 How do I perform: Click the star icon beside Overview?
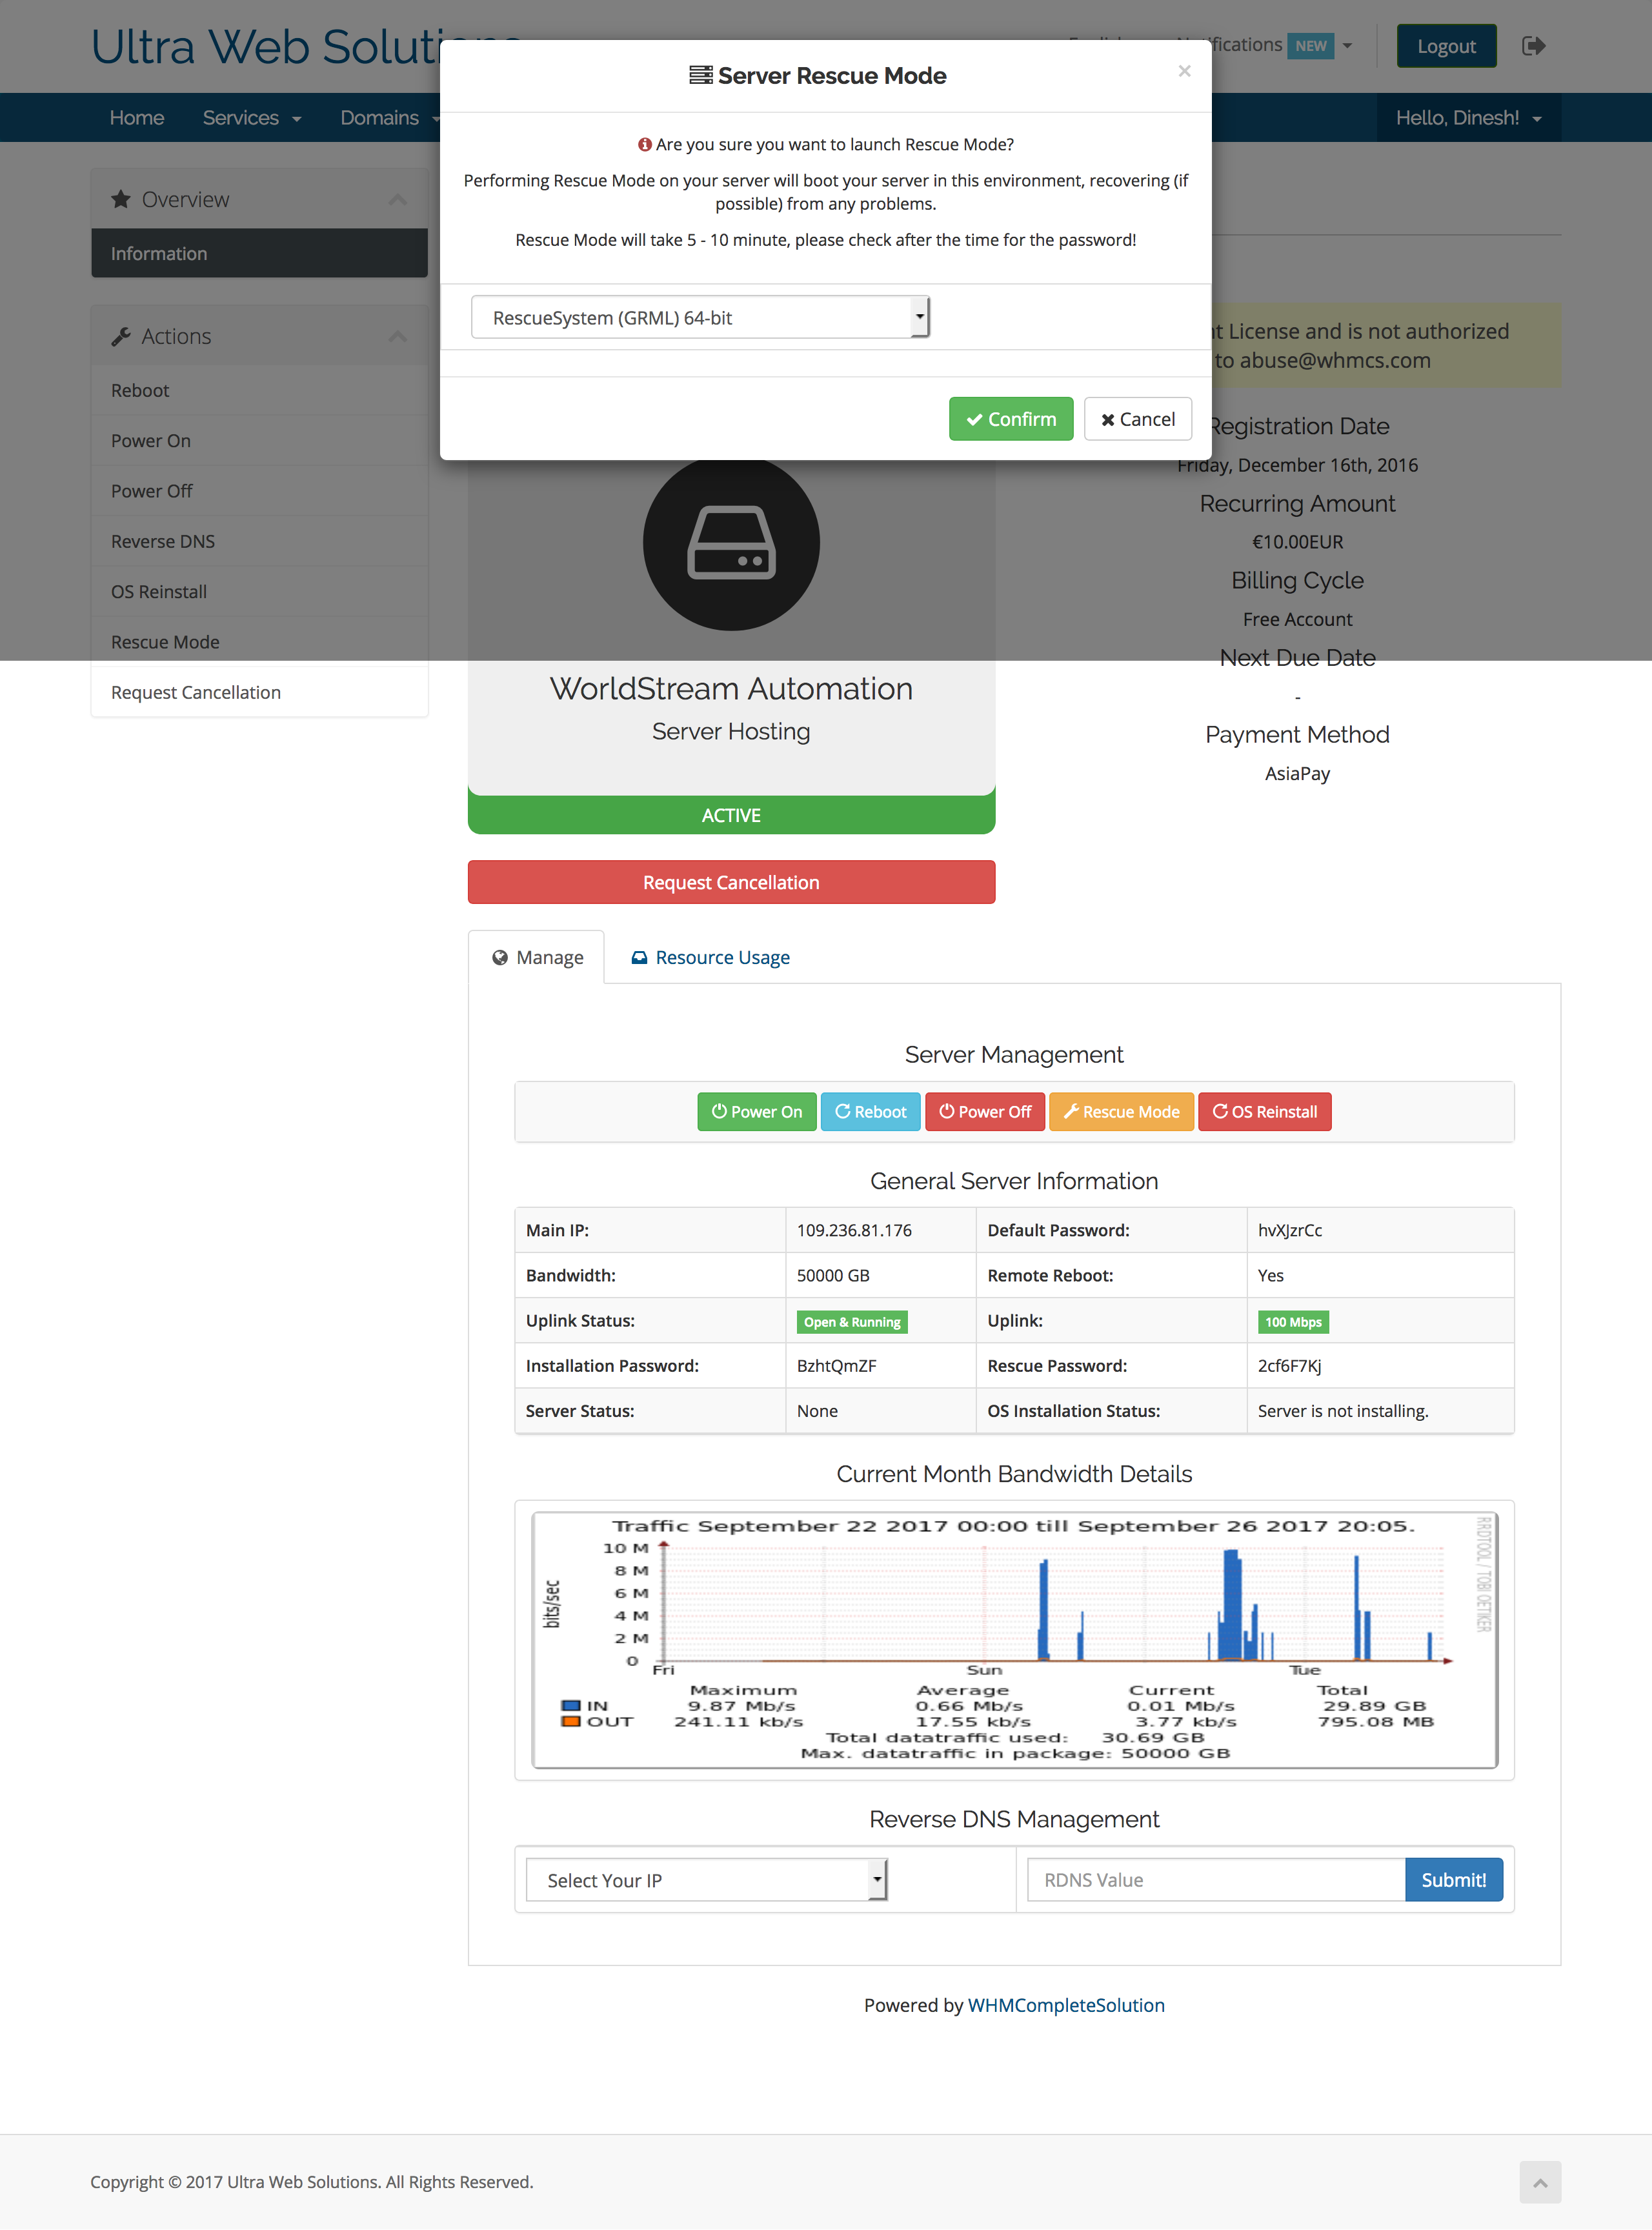point(121,198)
